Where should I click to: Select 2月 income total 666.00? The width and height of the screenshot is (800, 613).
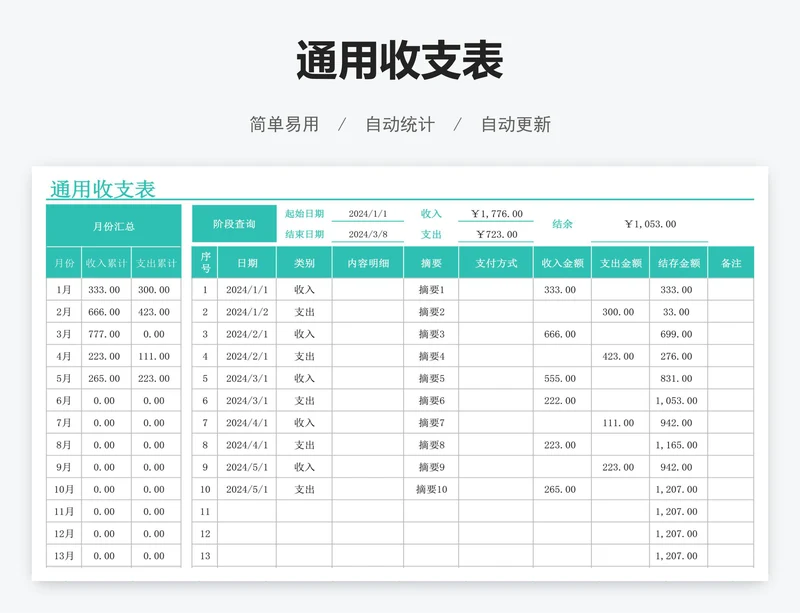(x=104, y=312)
